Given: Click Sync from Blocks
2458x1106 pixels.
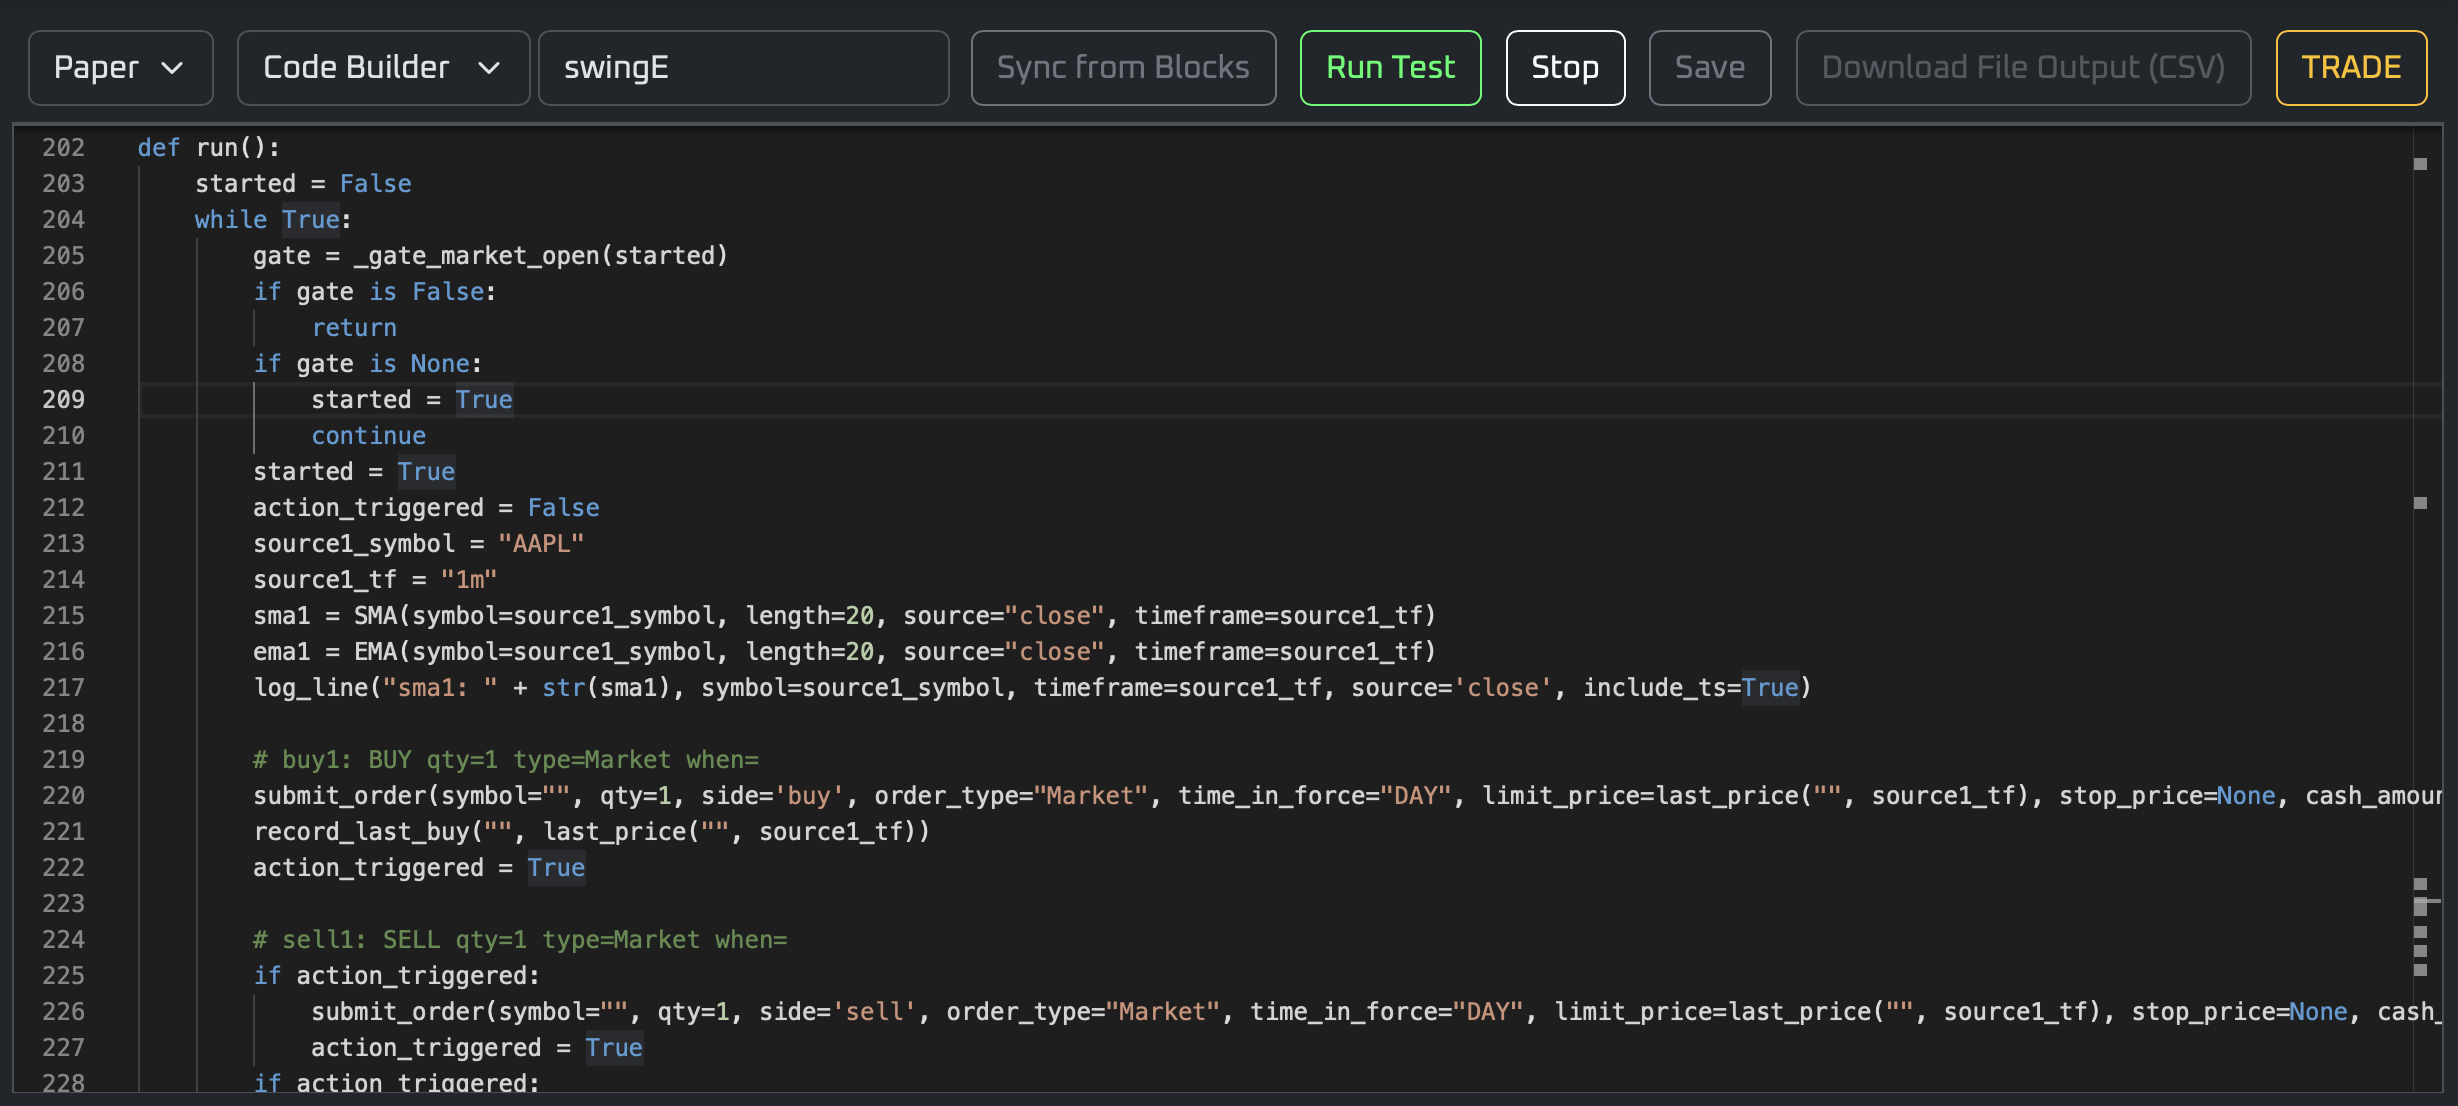Looking at the screenshot, I should (1123, 67).
